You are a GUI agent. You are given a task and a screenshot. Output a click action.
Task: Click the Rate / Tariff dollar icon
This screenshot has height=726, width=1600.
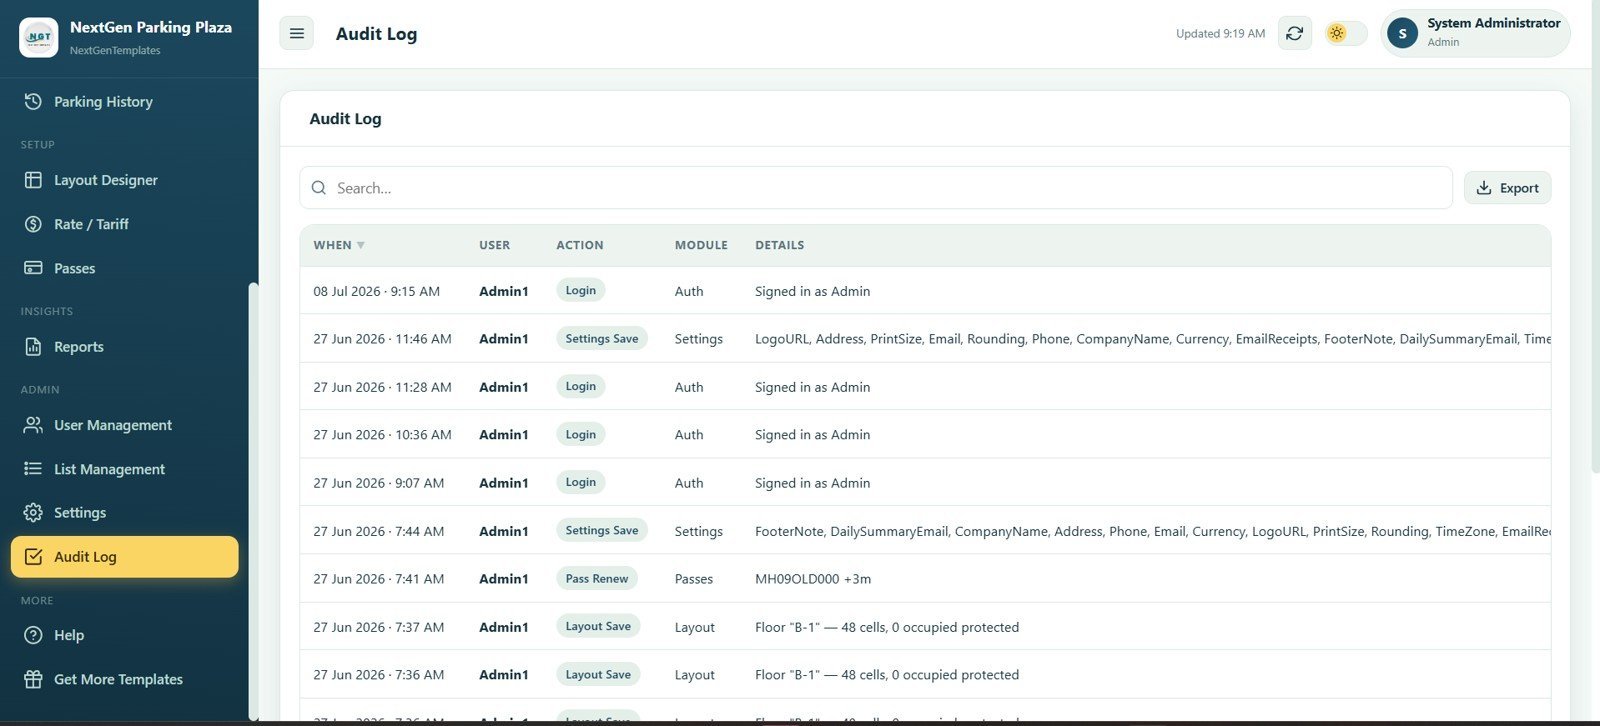point(33,224)
